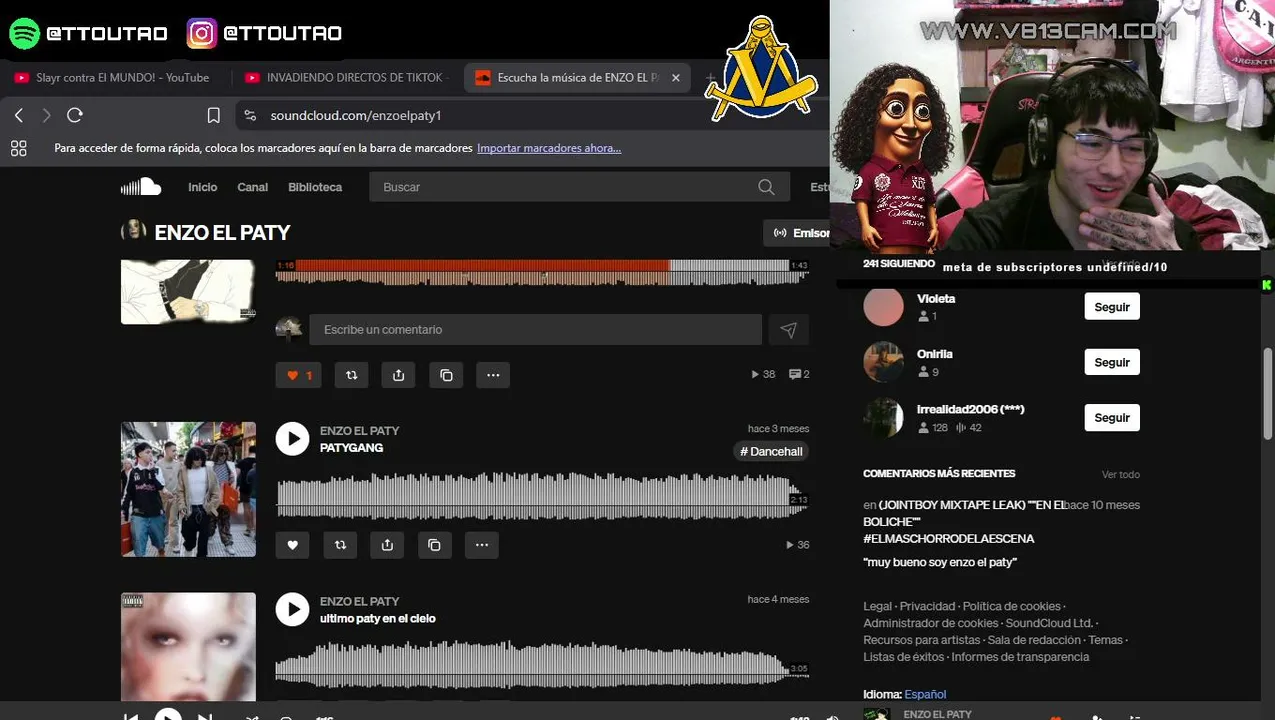This screenshot has width=1275, height=720.
Task: Click the 2 comments count on first track
Action: point(799,374)
